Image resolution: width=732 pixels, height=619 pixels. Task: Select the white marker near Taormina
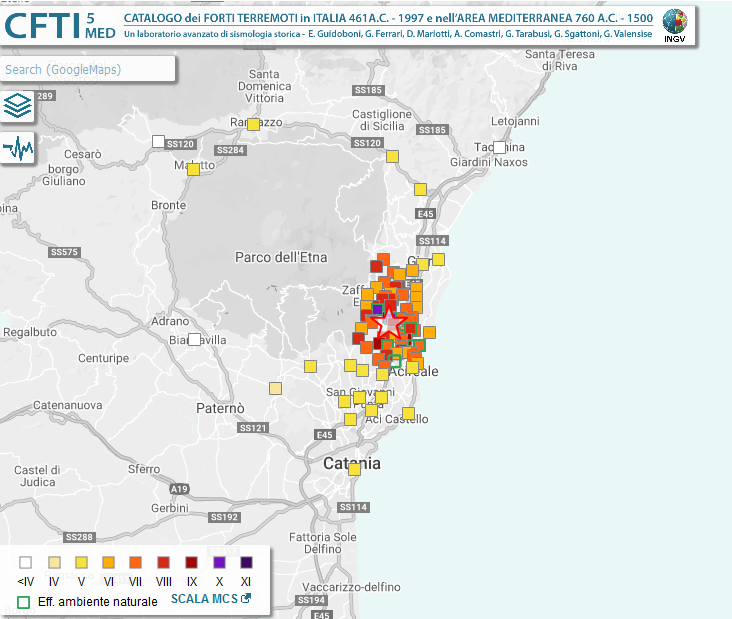pyautogui.click(x=499, y=148)
